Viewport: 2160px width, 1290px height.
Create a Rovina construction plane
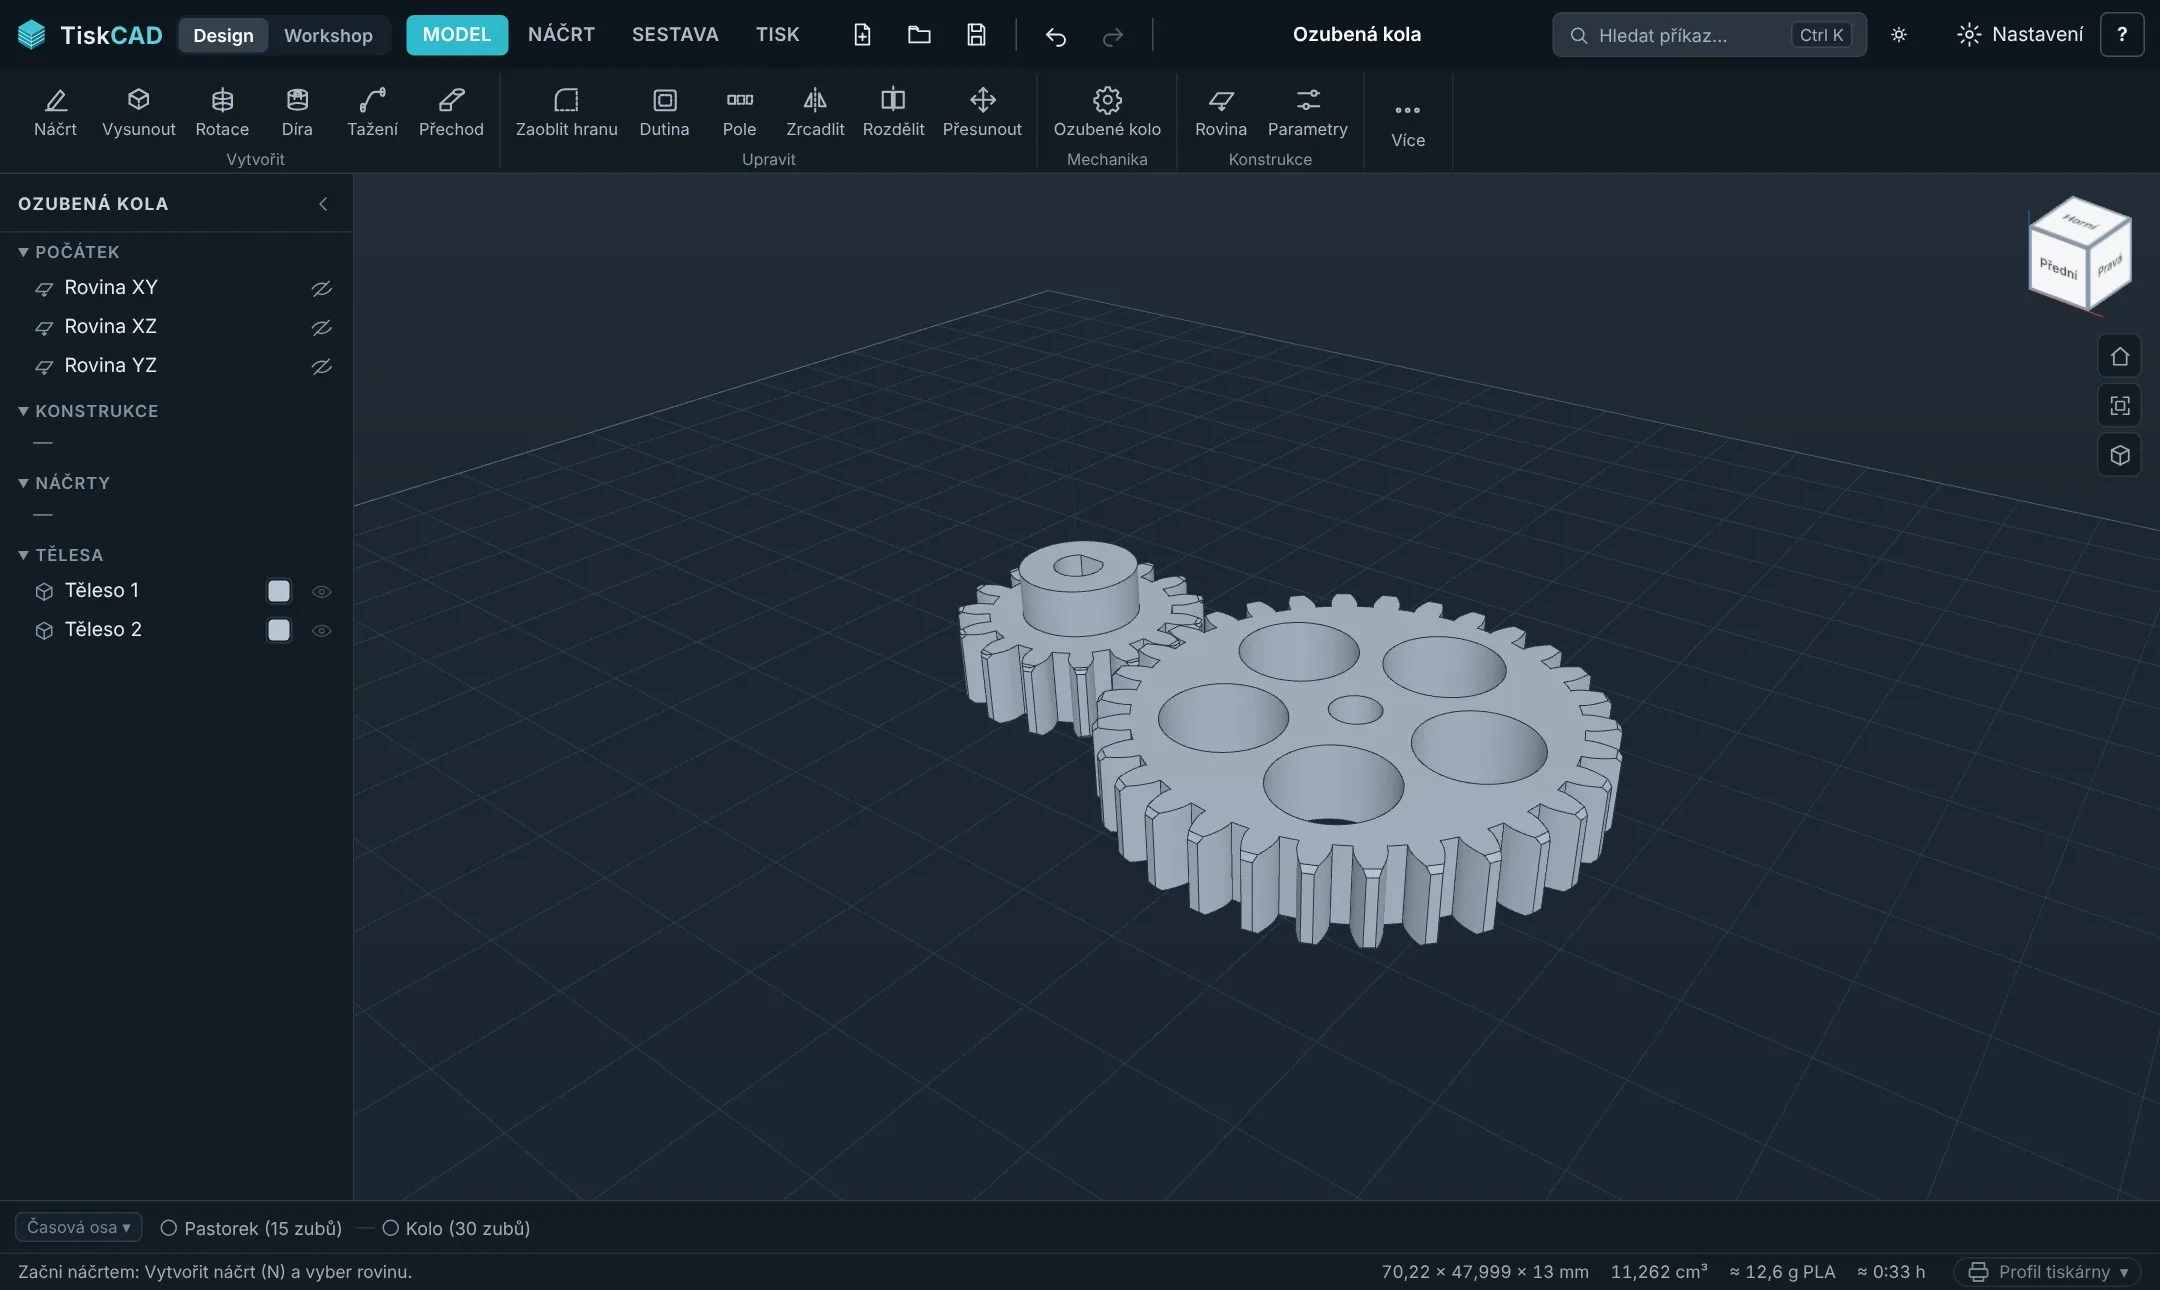pyautogui.click(x=1221, y=112)
